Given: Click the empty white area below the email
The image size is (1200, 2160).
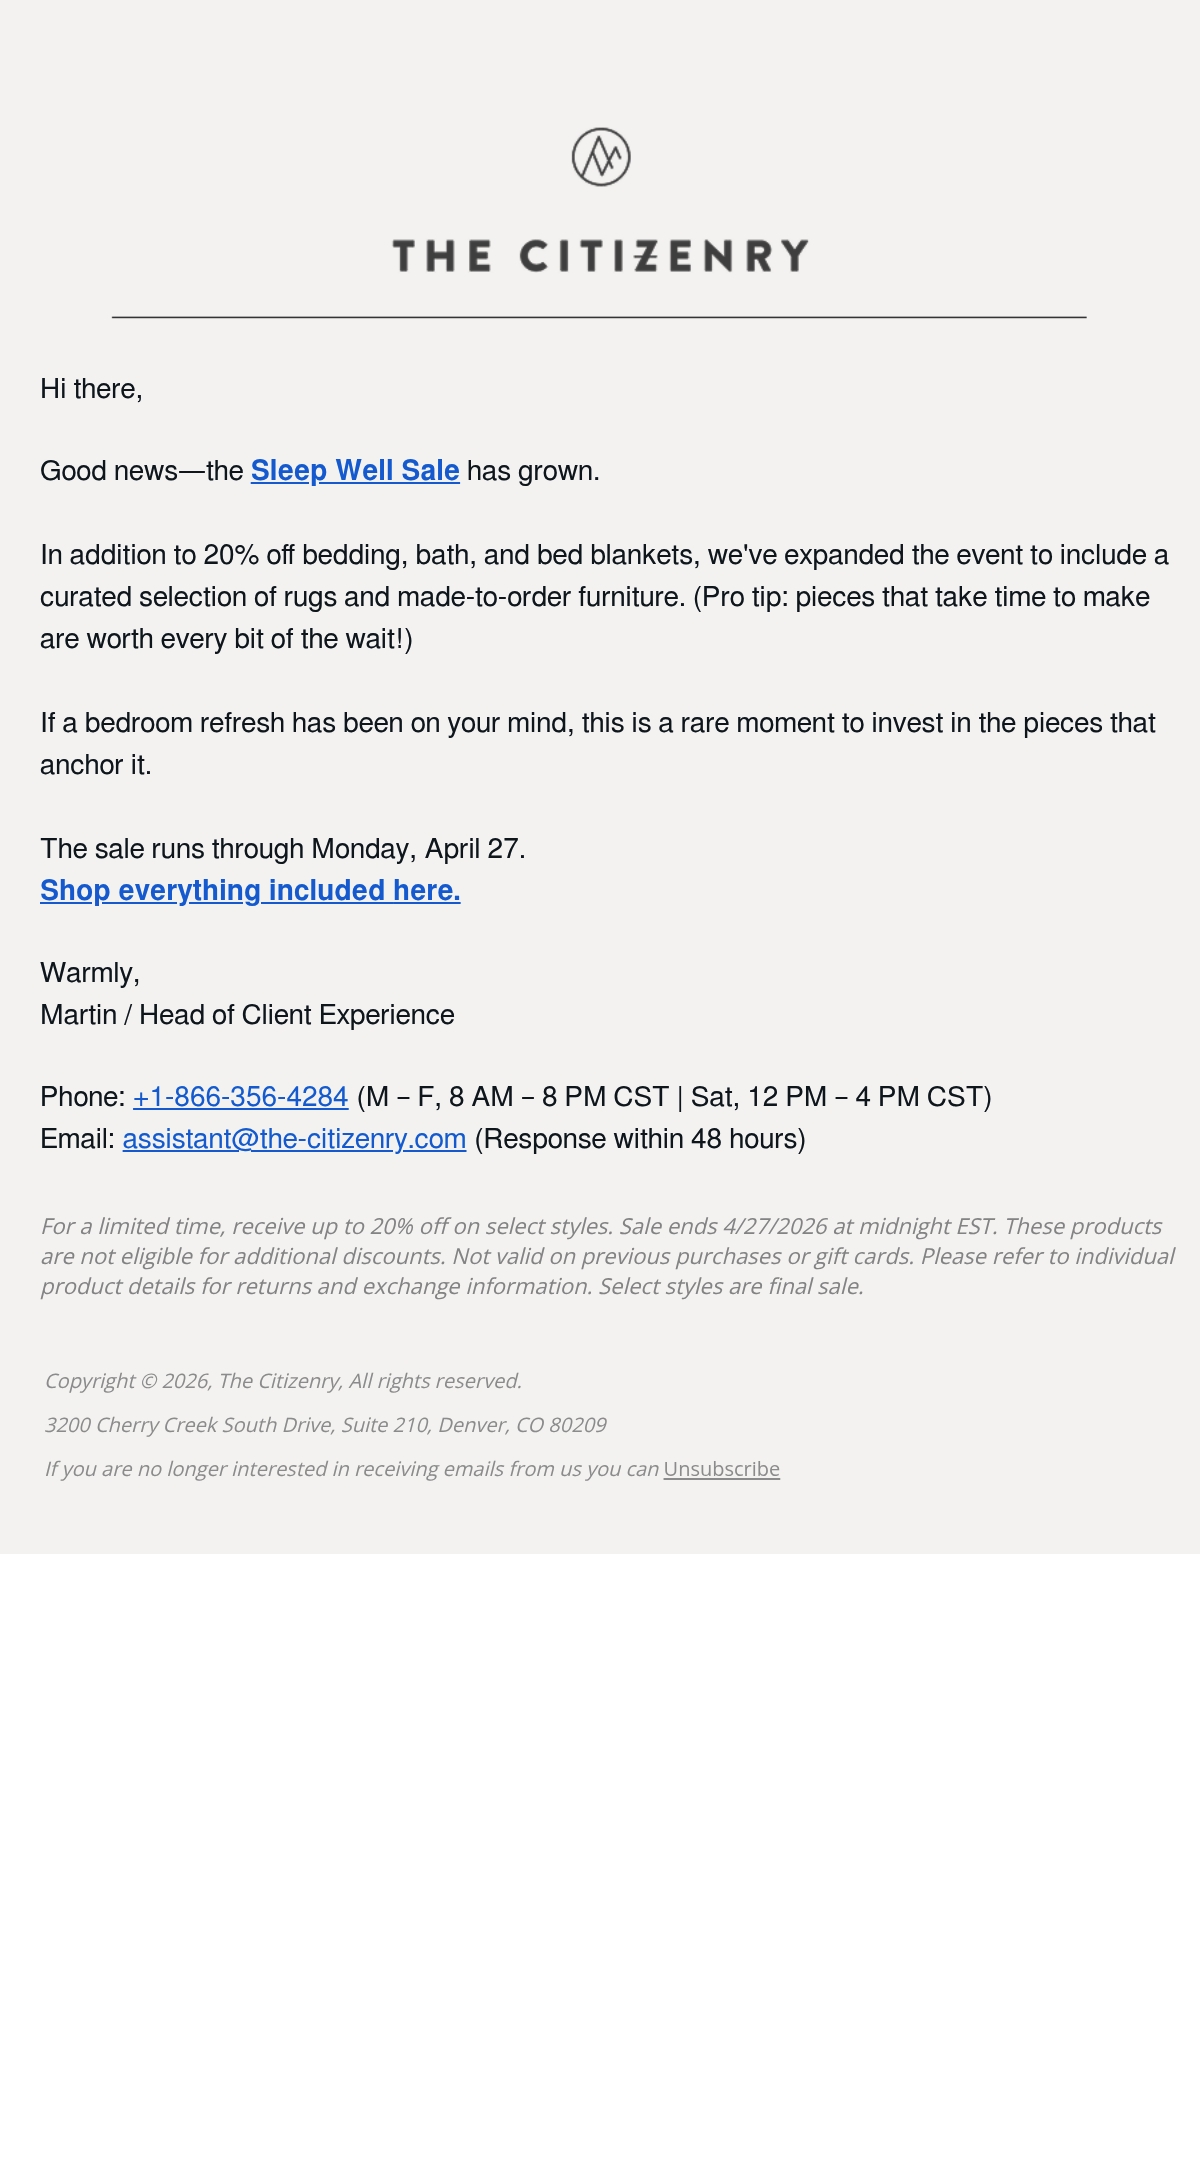Looking at the screenshot, I should (x=600, y=1856).
